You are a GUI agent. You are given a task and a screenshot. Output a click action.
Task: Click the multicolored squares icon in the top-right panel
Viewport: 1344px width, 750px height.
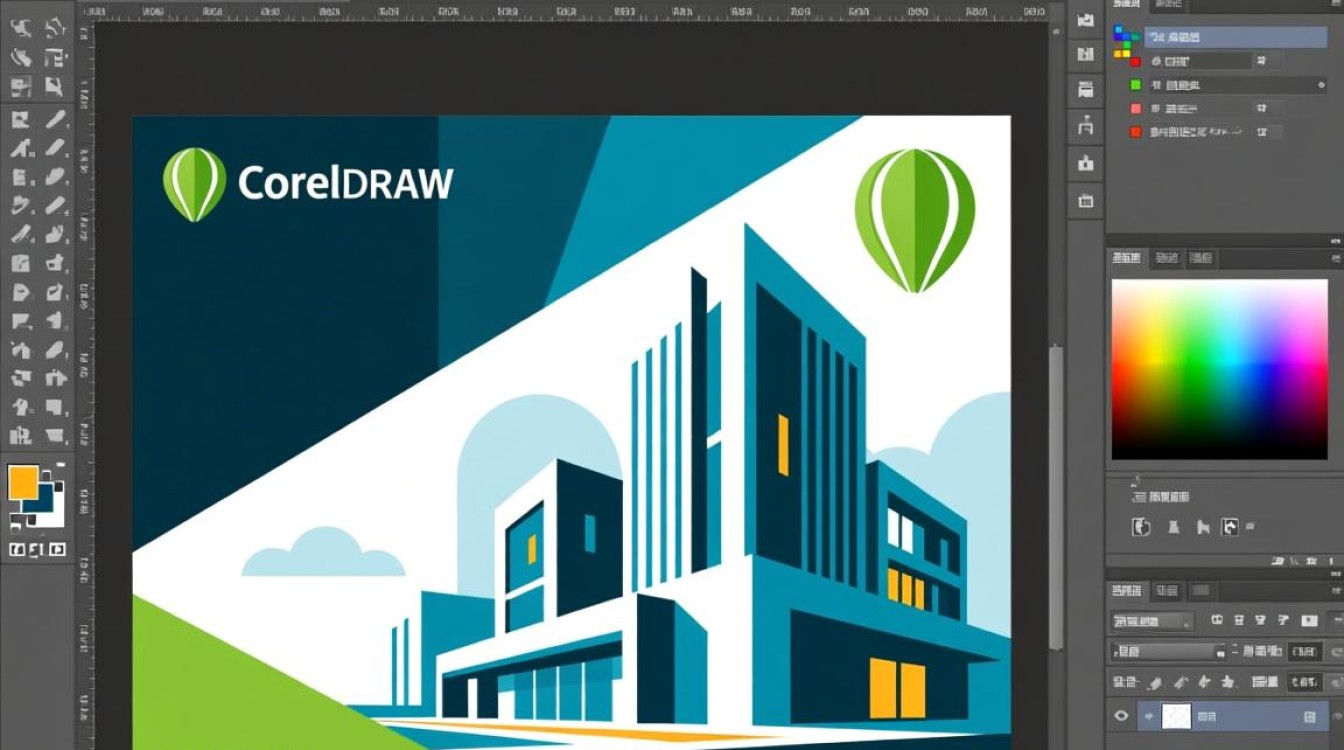point(1124,39)
